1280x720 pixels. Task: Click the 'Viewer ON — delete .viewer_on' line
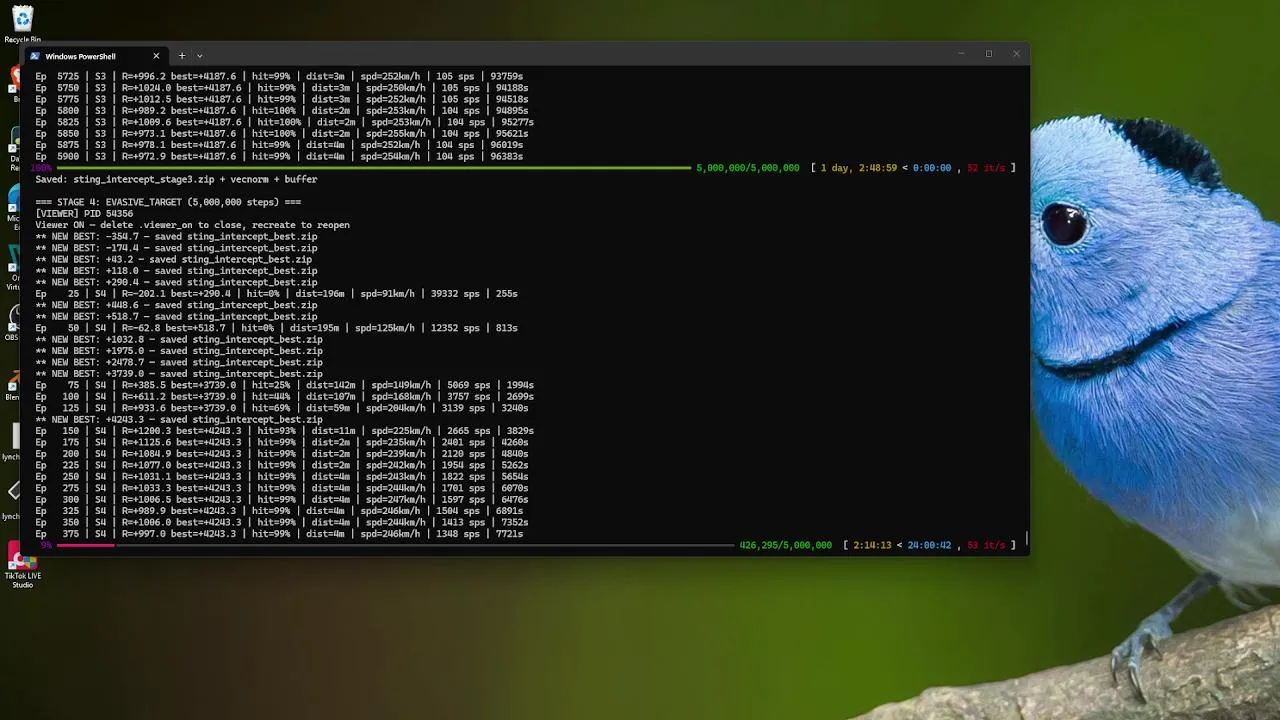pyautogui.click(x=192, y=225)
